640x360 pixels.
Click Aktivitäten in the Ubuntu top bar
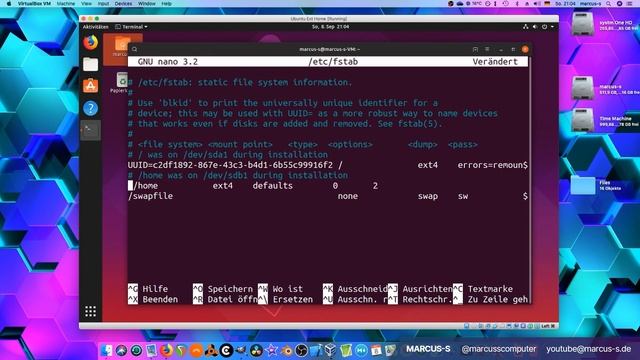point(96,27)
